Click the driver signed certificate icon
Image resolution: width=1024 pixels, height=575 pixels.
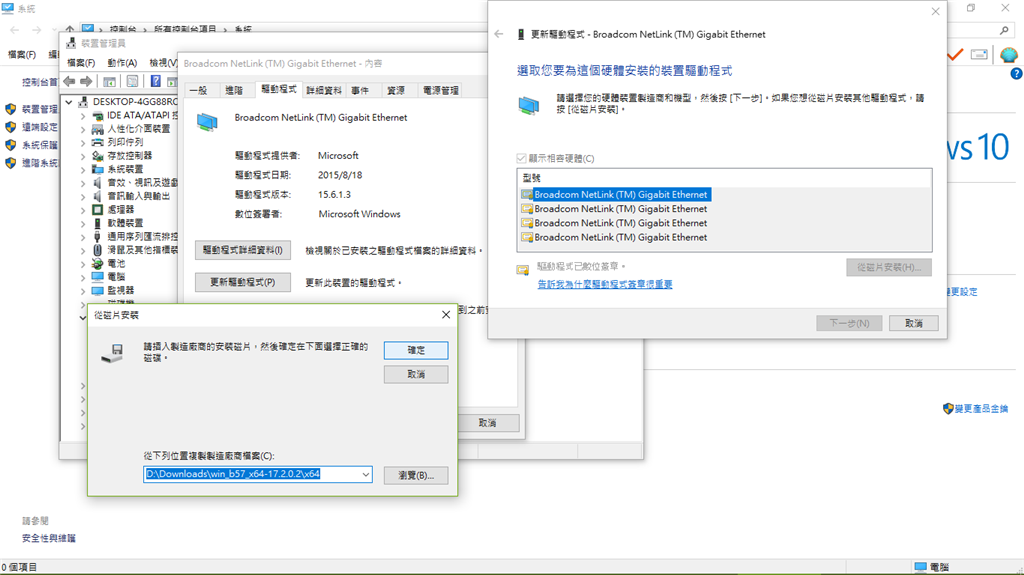point(522,270)
